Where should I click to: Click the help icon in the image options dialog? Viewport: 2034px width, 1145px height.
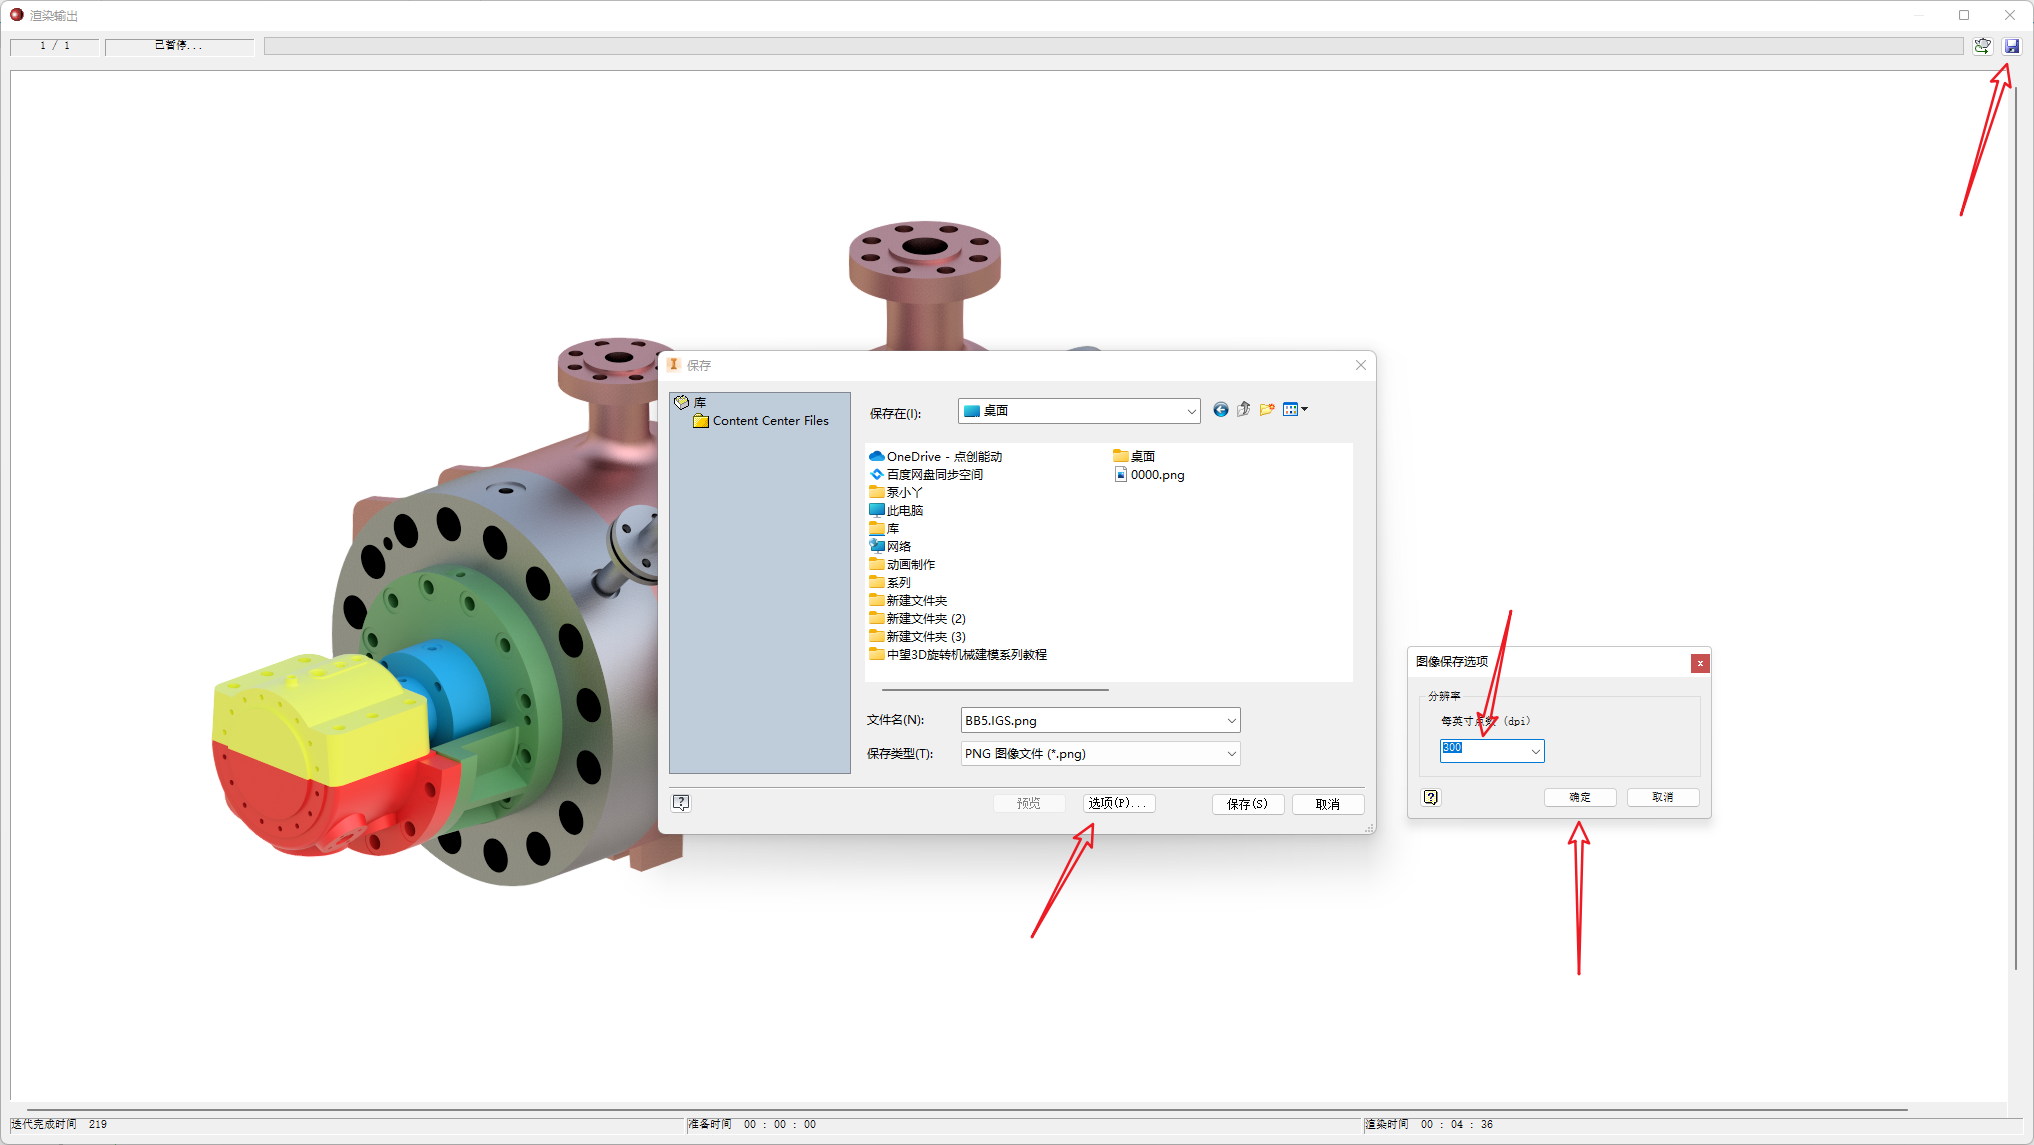(x=1431, y=797)
